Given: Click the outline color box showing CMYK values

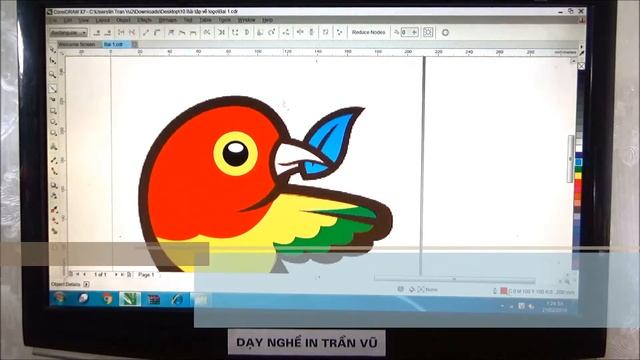Looking at the screenshot, I should 504,291.
